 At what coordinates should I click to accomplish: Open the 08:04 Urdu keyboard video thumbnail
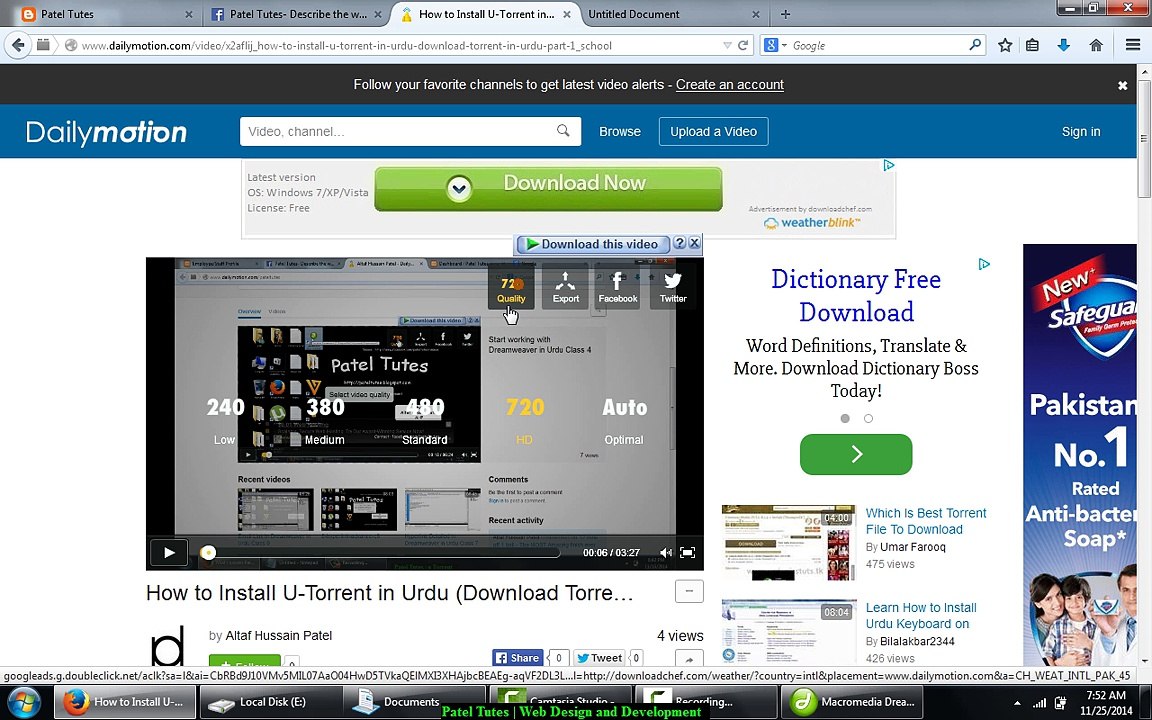tap(788, 633)
